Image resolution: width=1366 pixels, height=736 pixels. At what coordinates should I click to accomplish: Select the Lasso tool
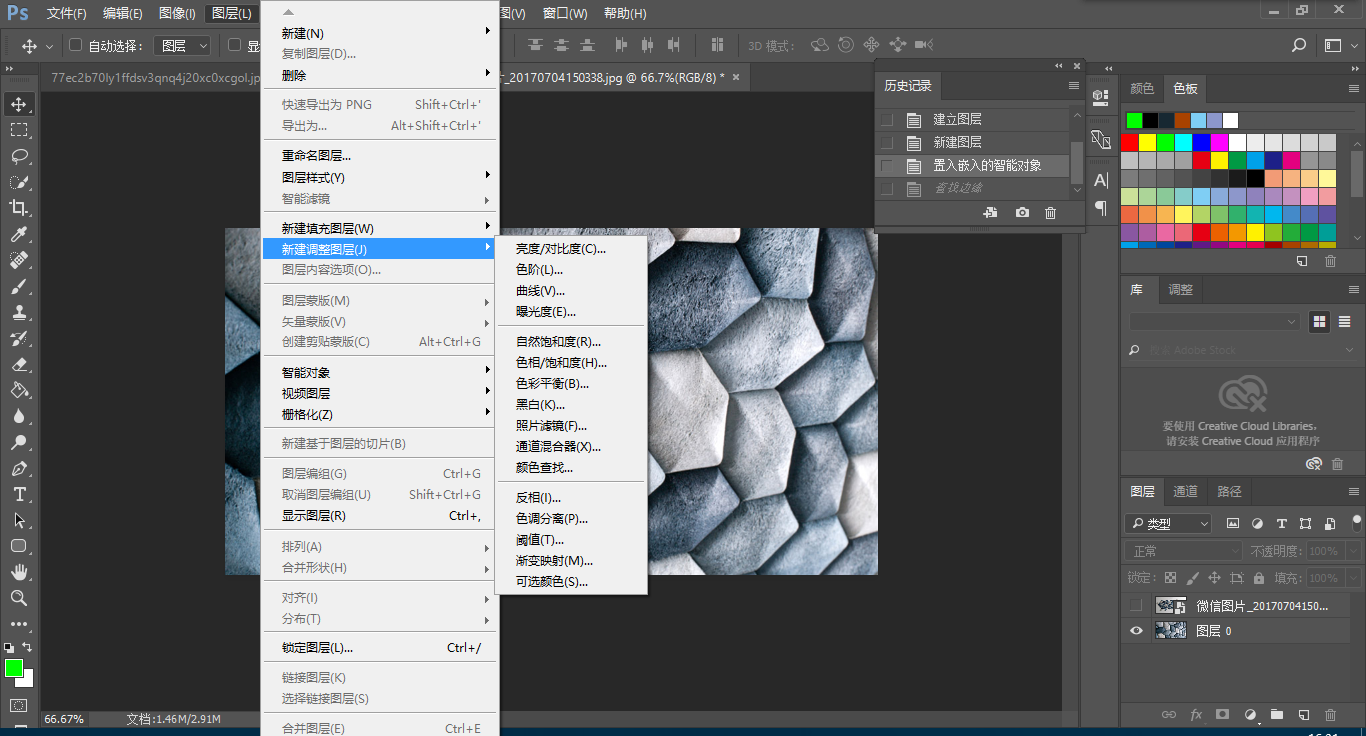point(19,156)
